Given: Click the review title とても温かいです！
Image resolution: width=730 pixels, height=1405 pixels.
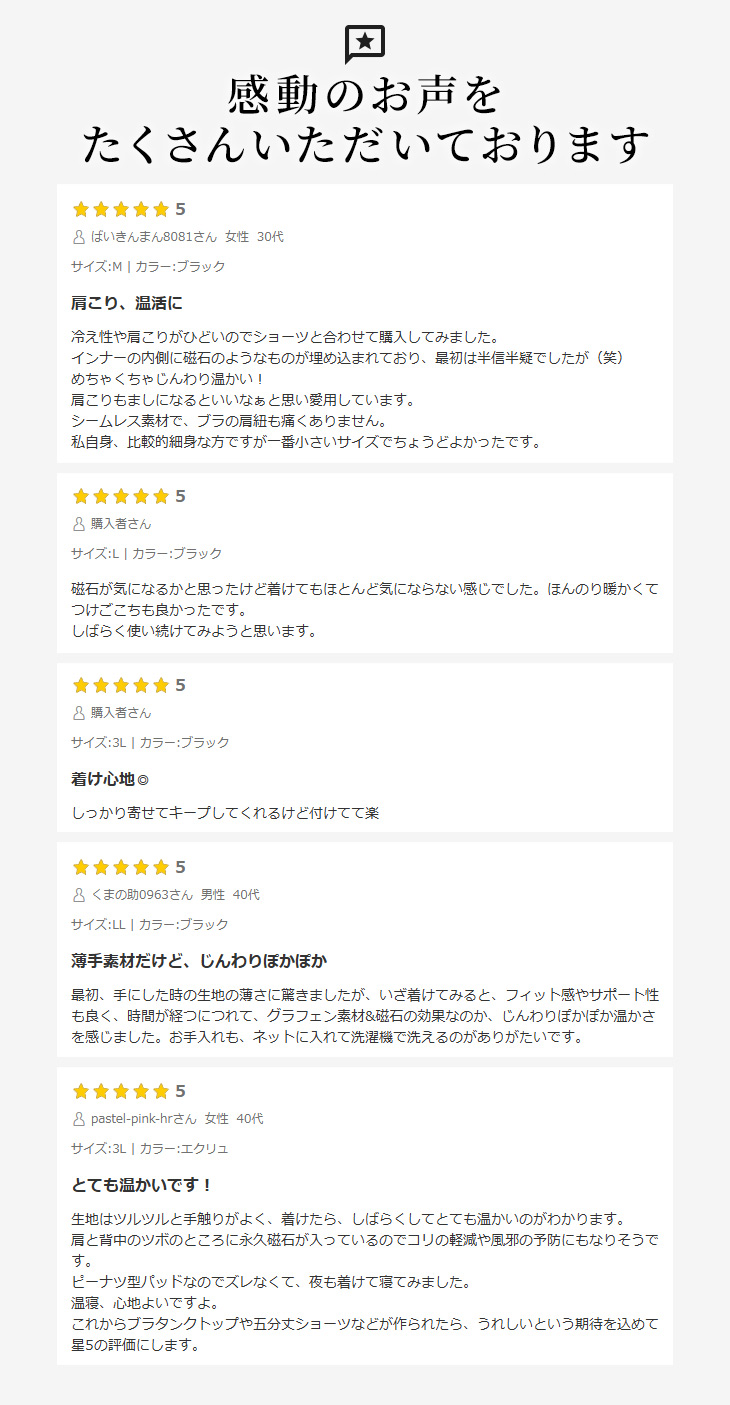Looking at the screenshot, I should [142, 1185].
